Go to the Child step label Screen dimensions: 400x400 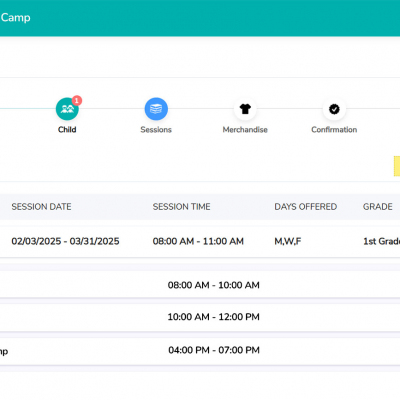(x=67, y=130)
